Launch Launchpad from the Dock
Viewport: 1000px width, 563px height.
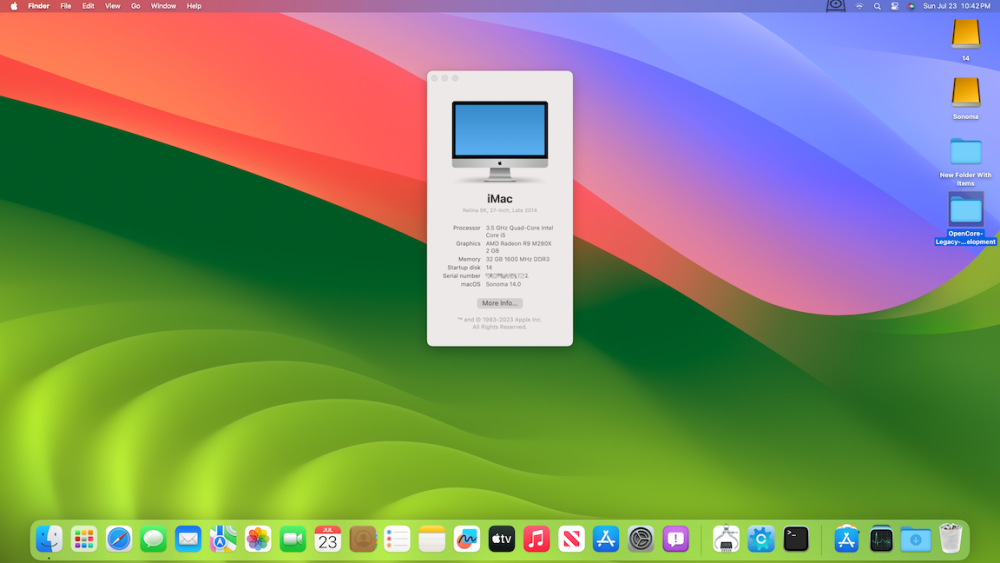click(84, 539)
